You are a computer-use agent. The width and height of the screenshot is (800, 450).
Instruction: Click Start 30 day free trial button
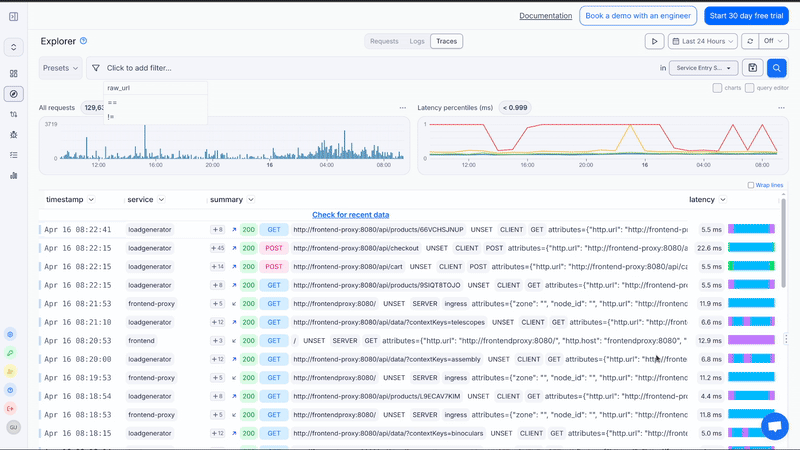click(746, 15)
